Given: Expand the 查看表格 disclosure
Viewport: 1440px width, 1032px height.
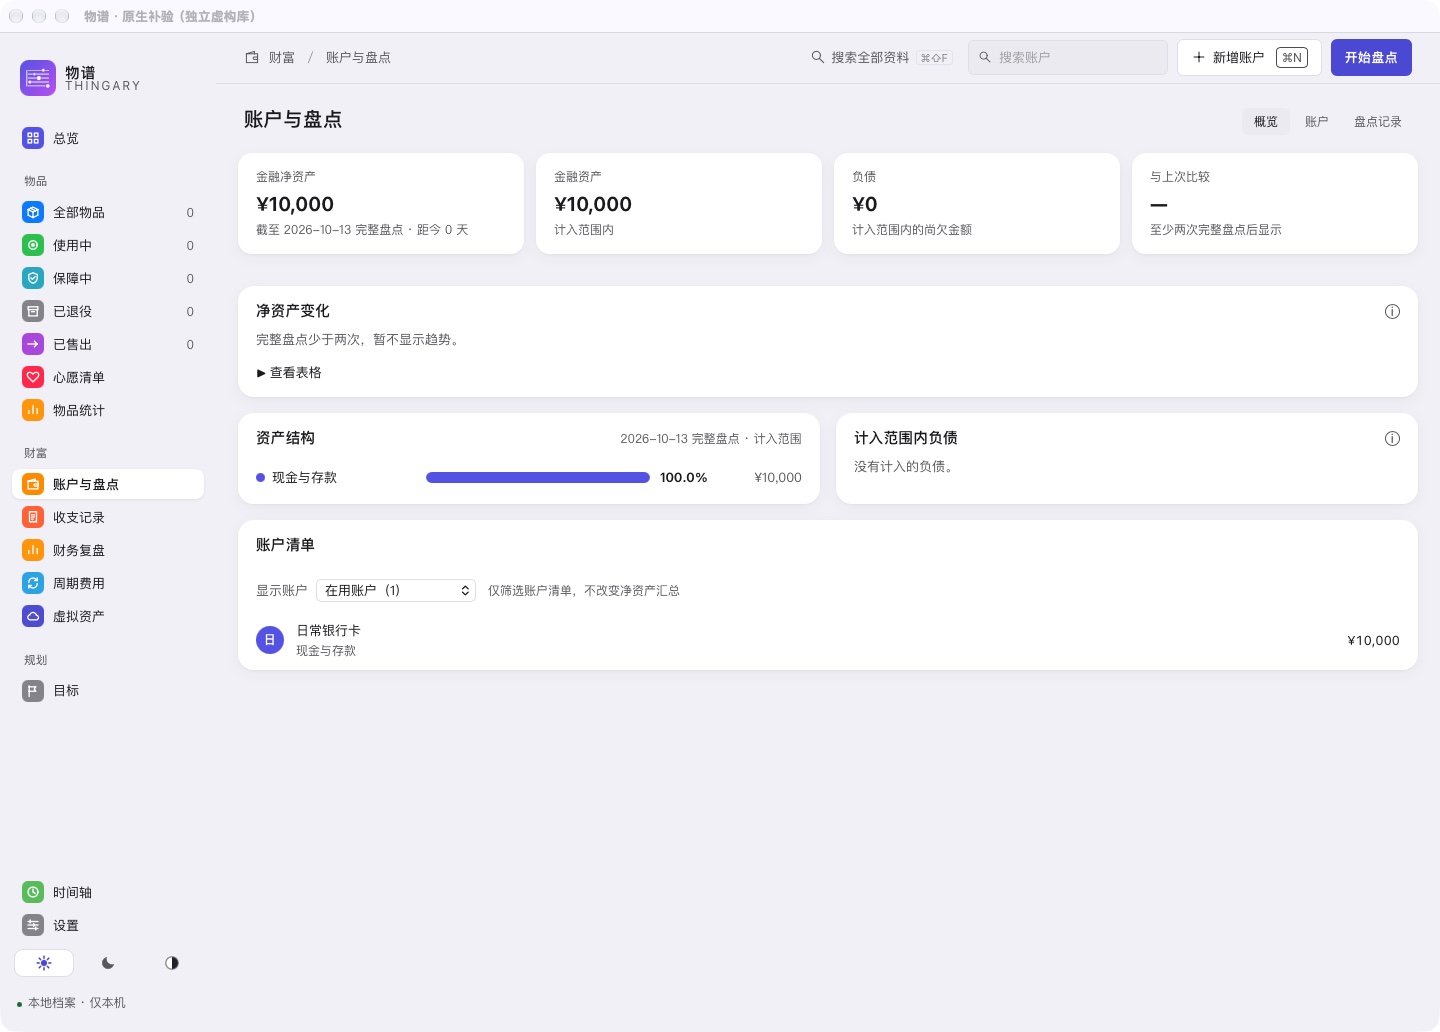Looking at the screenshot, I should (x=289, y=373).
